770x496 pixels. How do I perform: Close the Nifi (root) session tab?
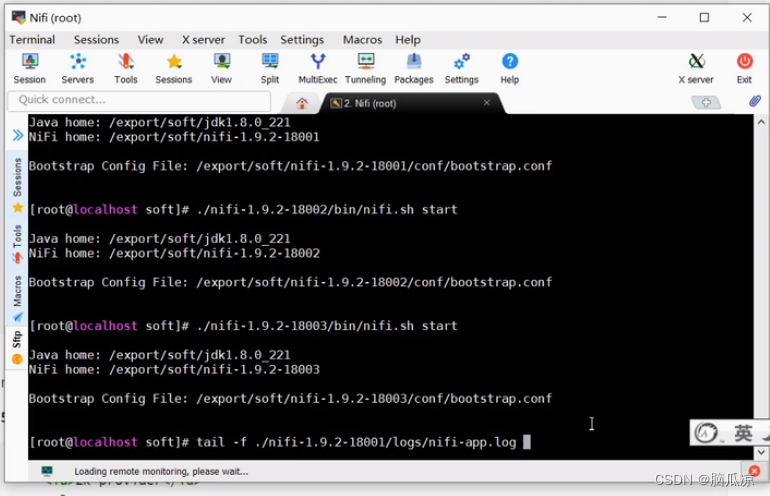tap(487, 103)
